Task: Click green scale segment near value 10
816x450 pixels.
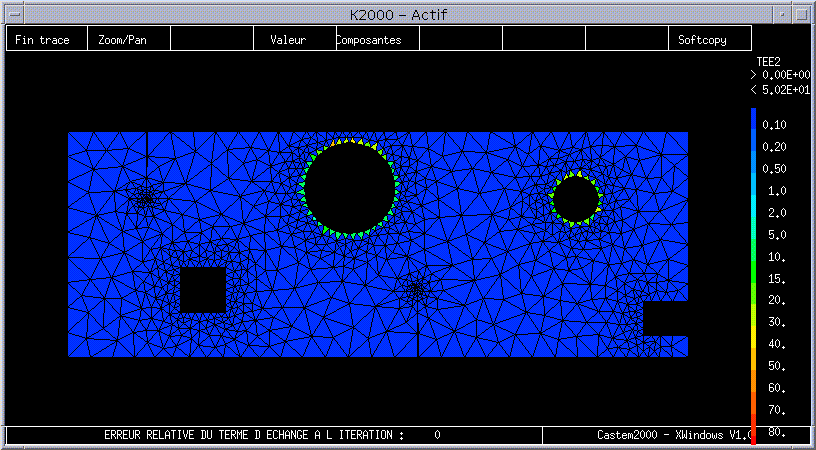Action: pyautogui.click(x=753, y=257)
